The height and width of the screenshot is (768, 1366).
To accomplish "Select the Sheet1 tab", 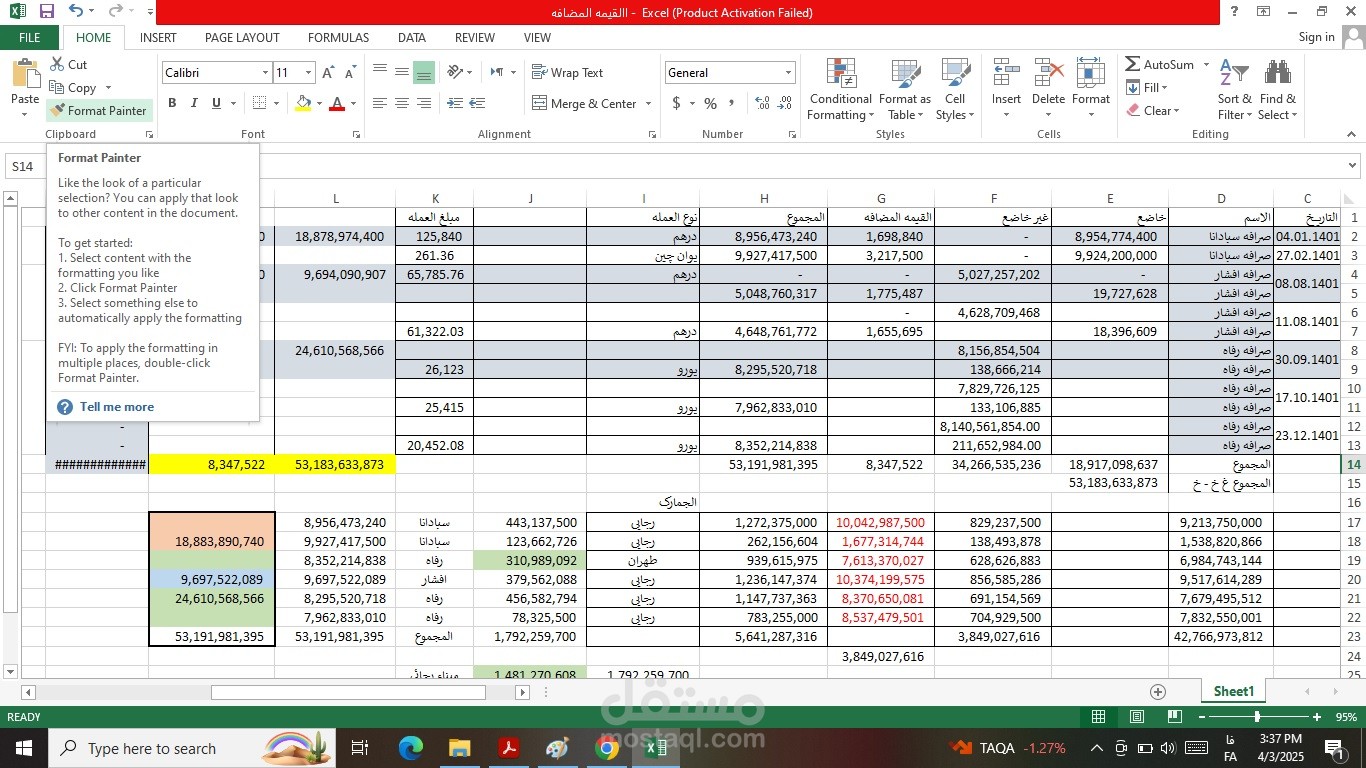I will tap(1233, 691).
